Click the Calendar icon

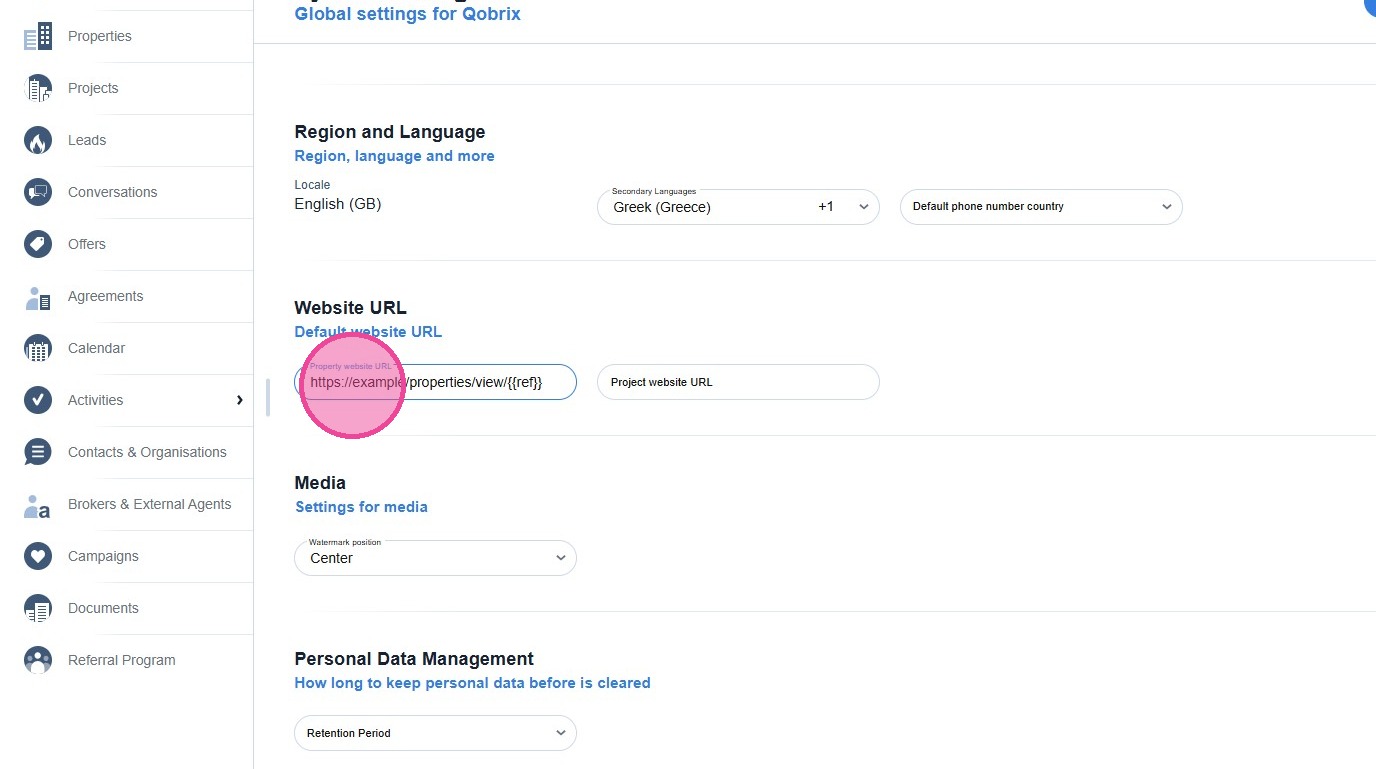[38, 349]
